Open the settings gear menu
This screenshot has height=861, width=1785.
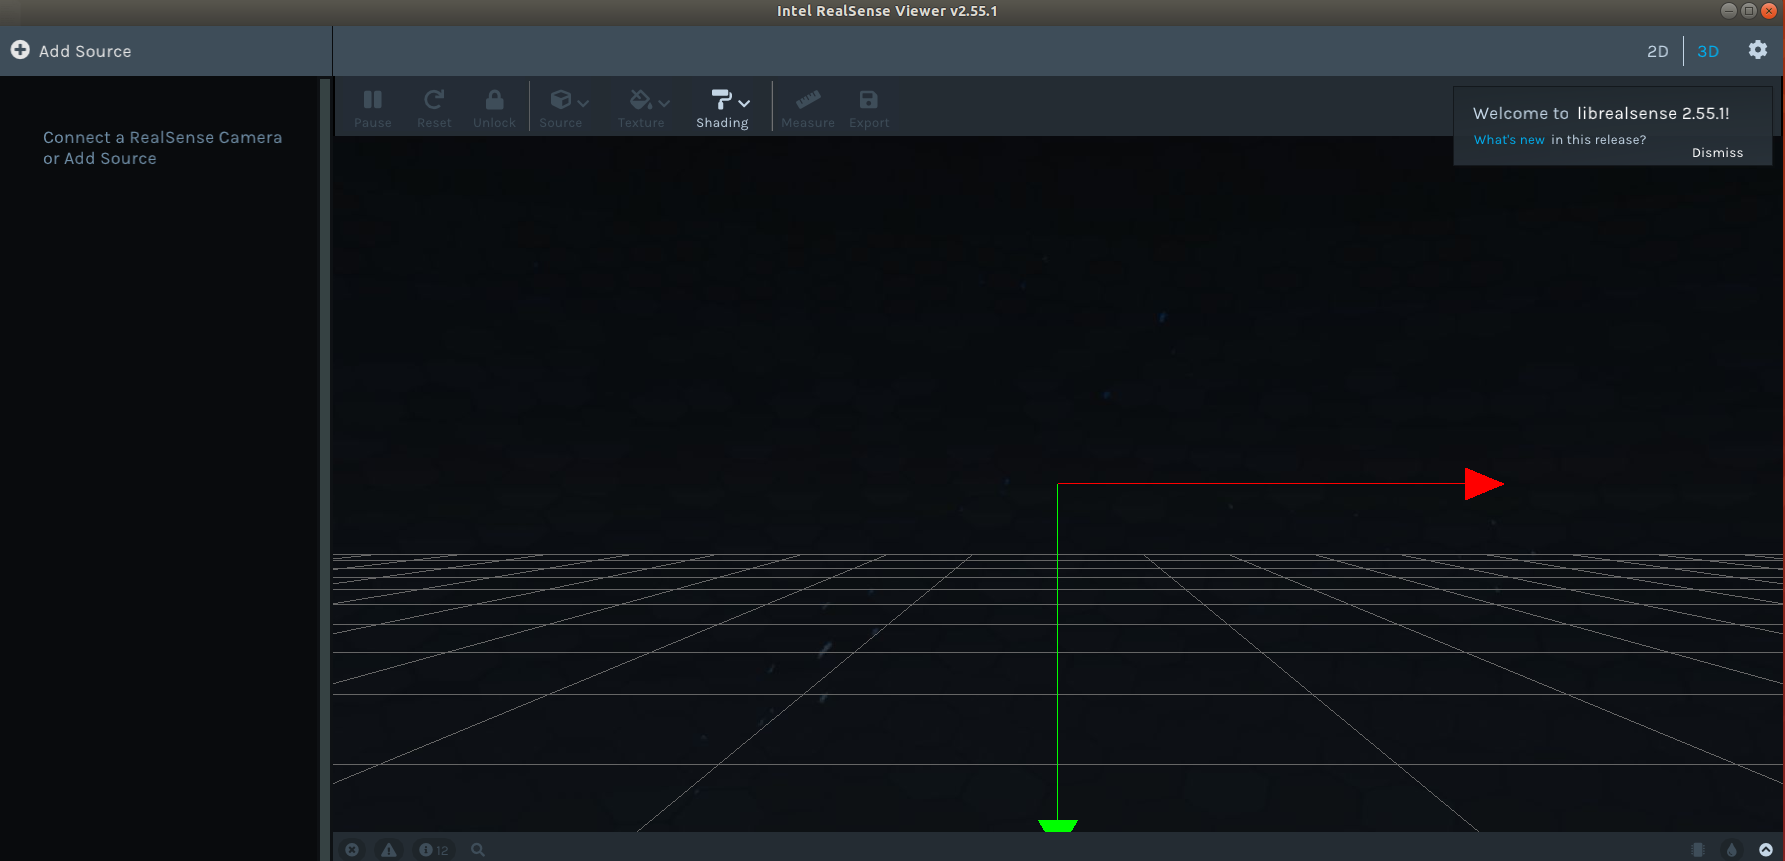(1758, 50)
